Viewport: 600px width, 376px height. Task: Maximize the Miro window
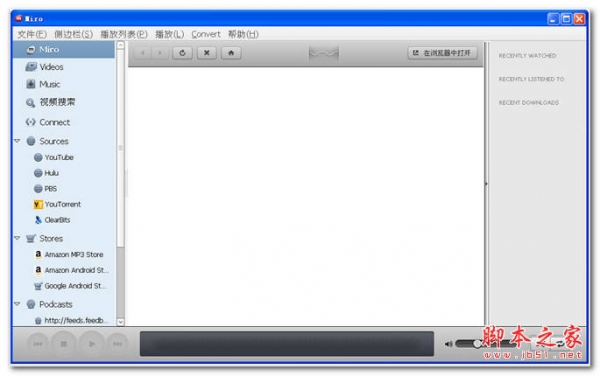566,18
